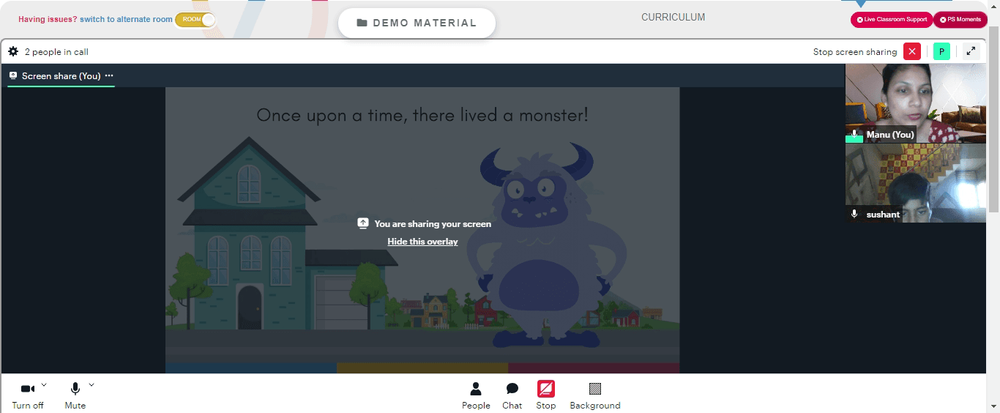The height and width of the screenshot is (413, 1000).
Task: Open the Chat panel
Action: tap(512, 396)
